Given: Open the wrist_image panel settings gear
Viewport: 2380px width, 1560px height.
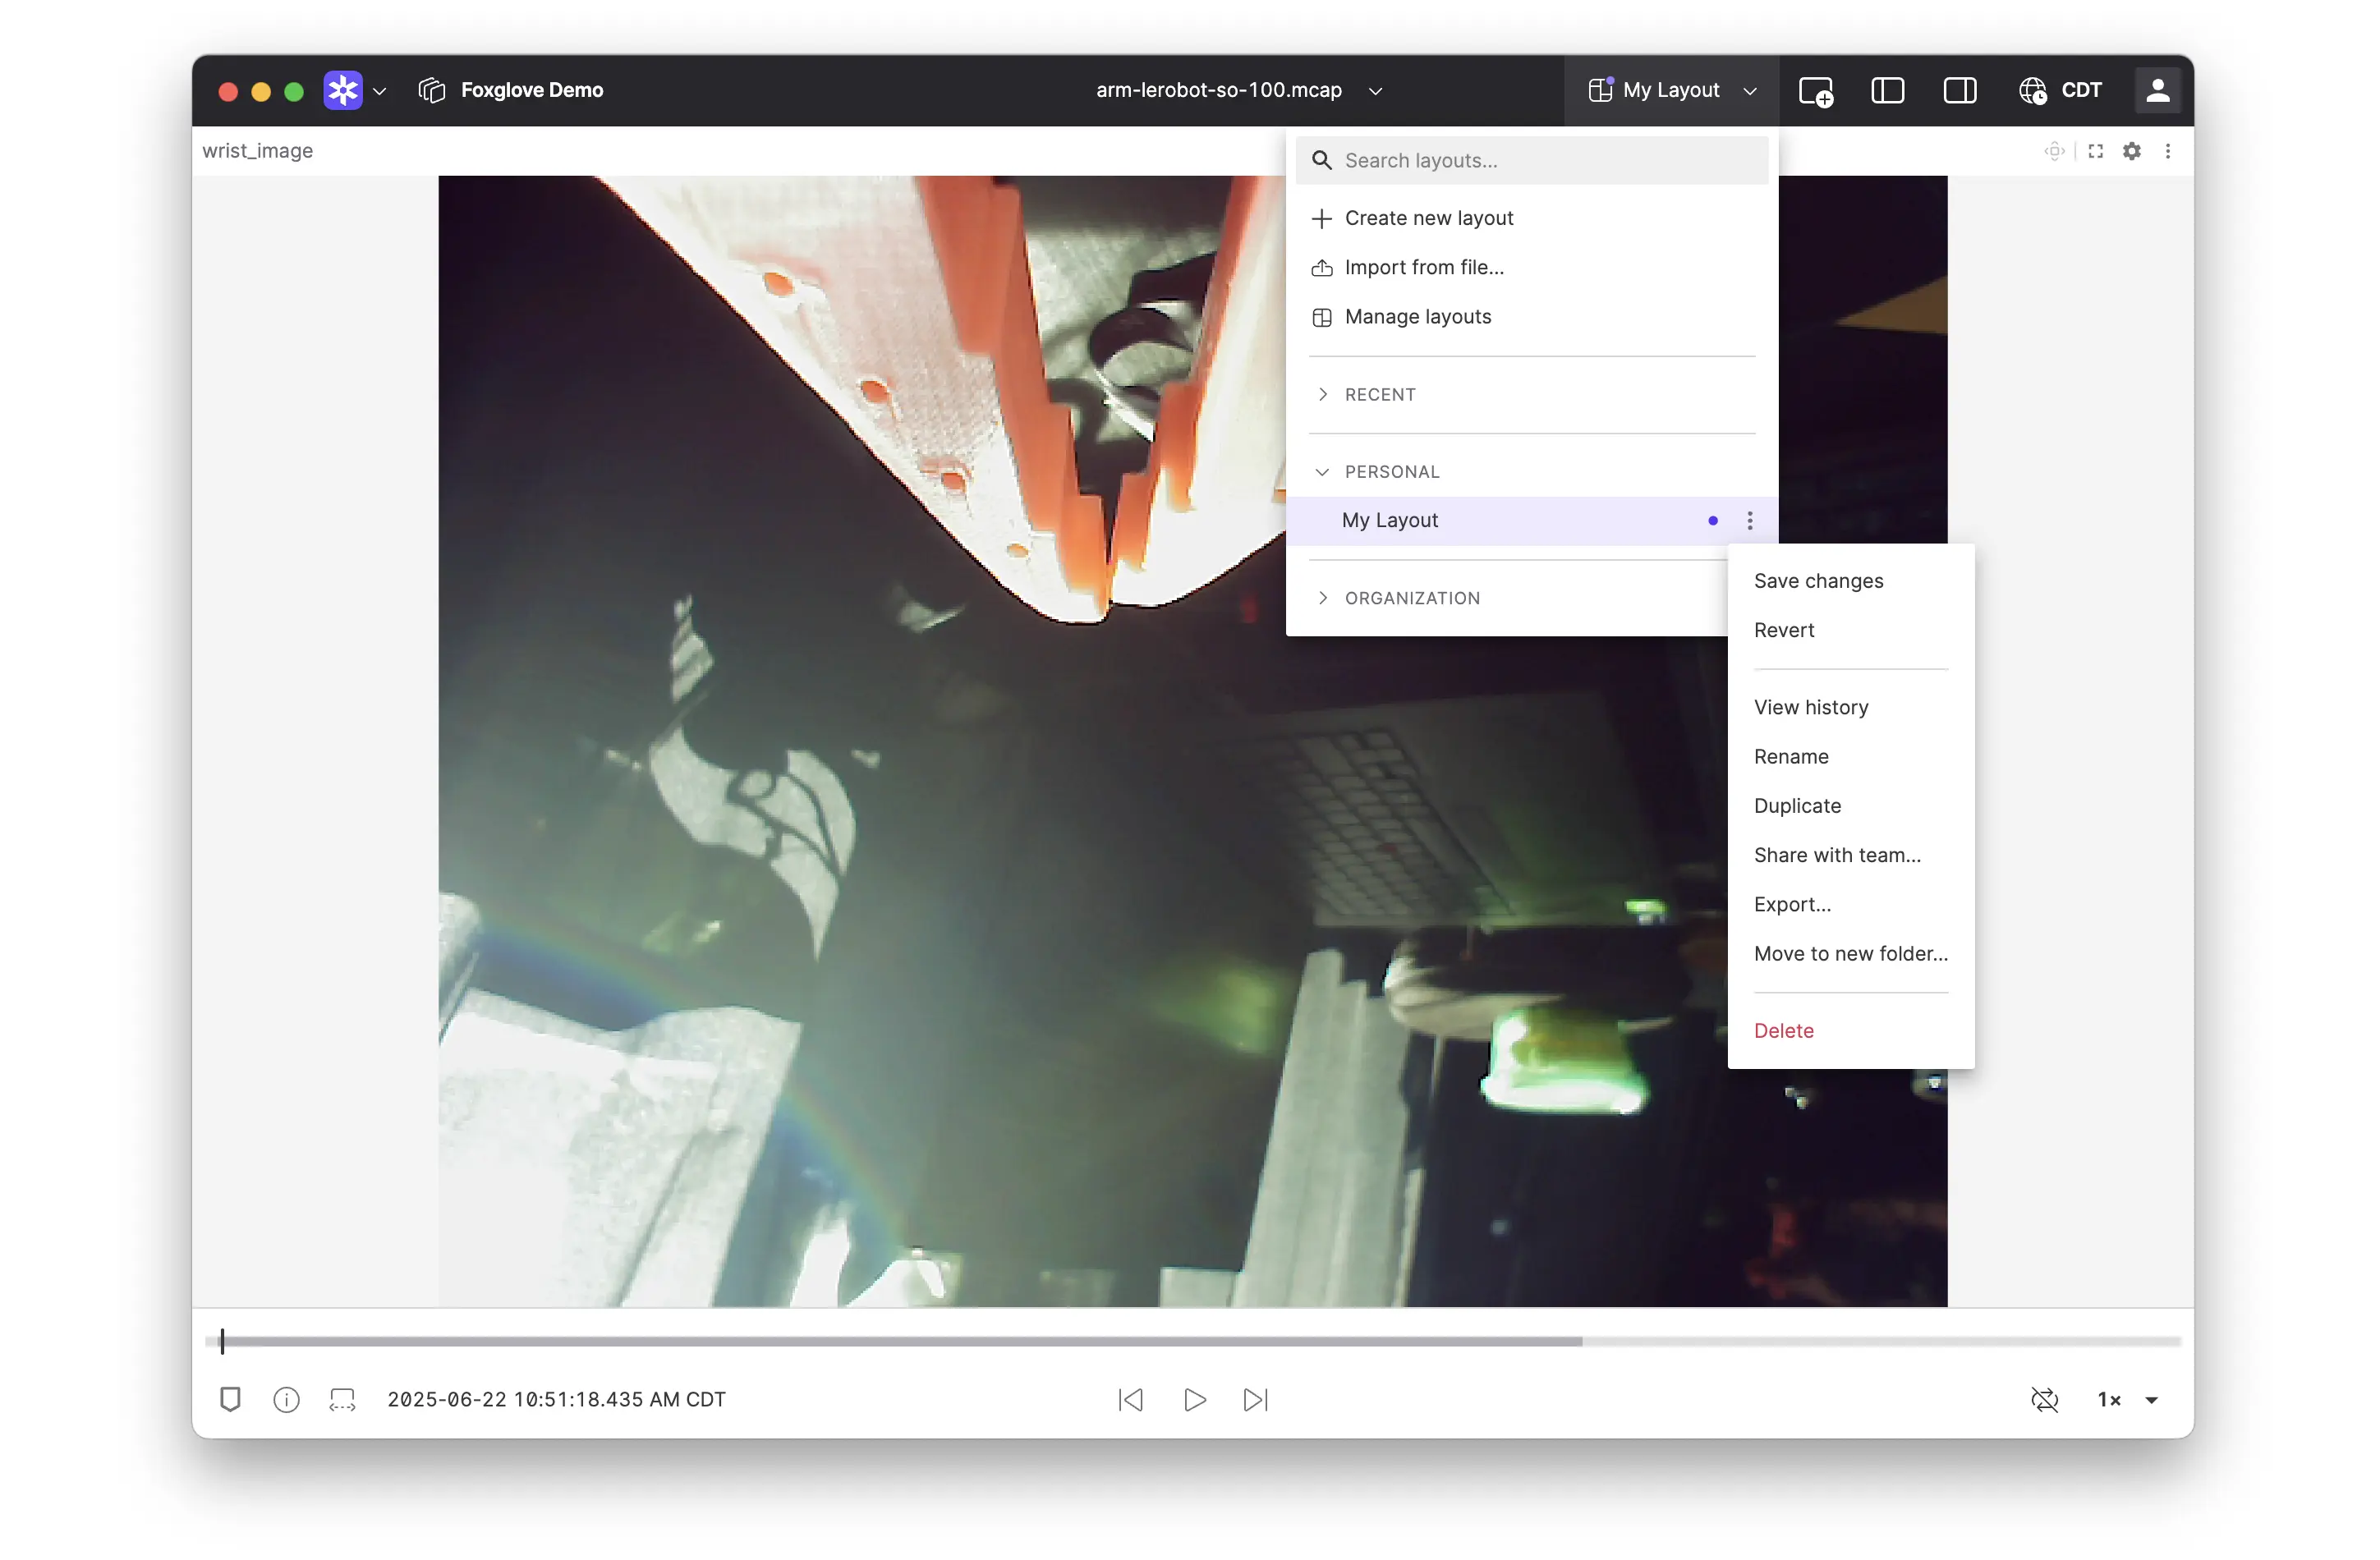Looking at the screenshot, I should tap(2131, 151).
